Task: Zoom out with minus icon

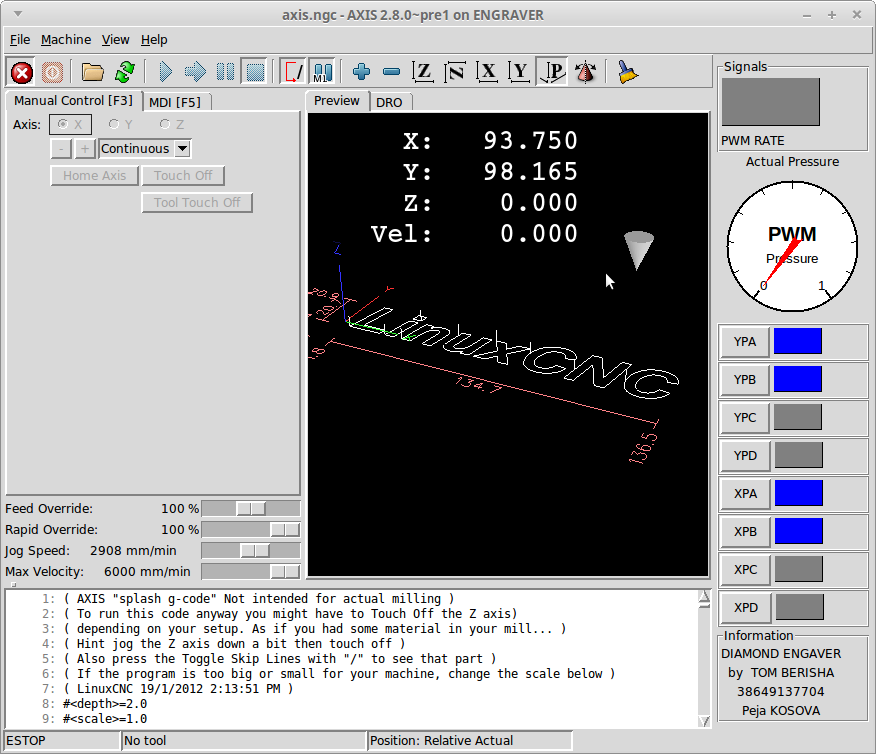Action: tap(392, 73)
